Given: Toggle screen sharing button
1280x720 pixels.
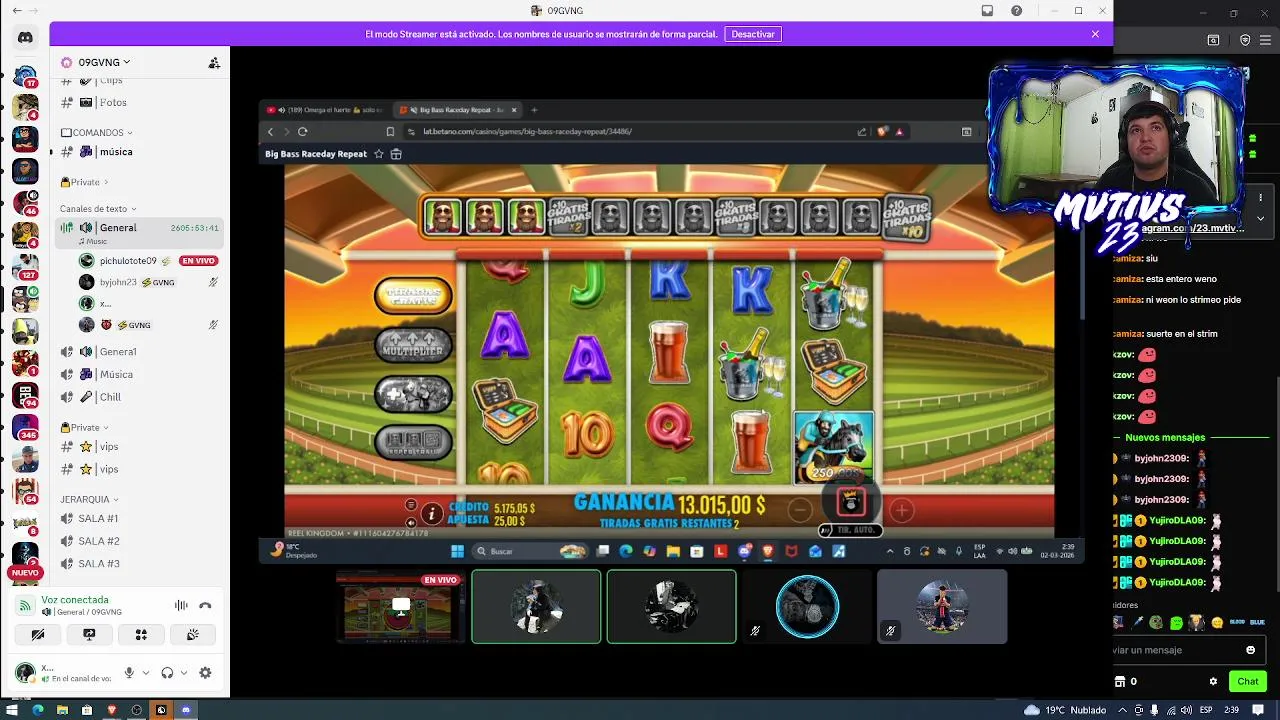Looking at the screenshot, I should coord(89,634).
